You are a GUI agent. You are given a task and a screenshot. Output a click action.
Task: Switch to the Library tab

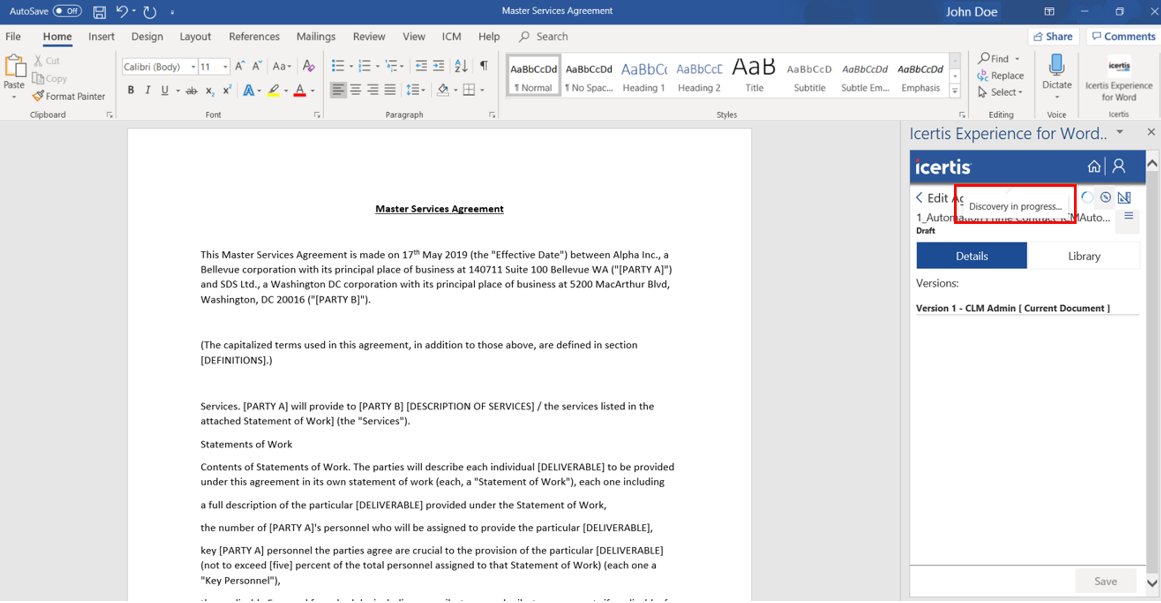[x=1083, y=256]
